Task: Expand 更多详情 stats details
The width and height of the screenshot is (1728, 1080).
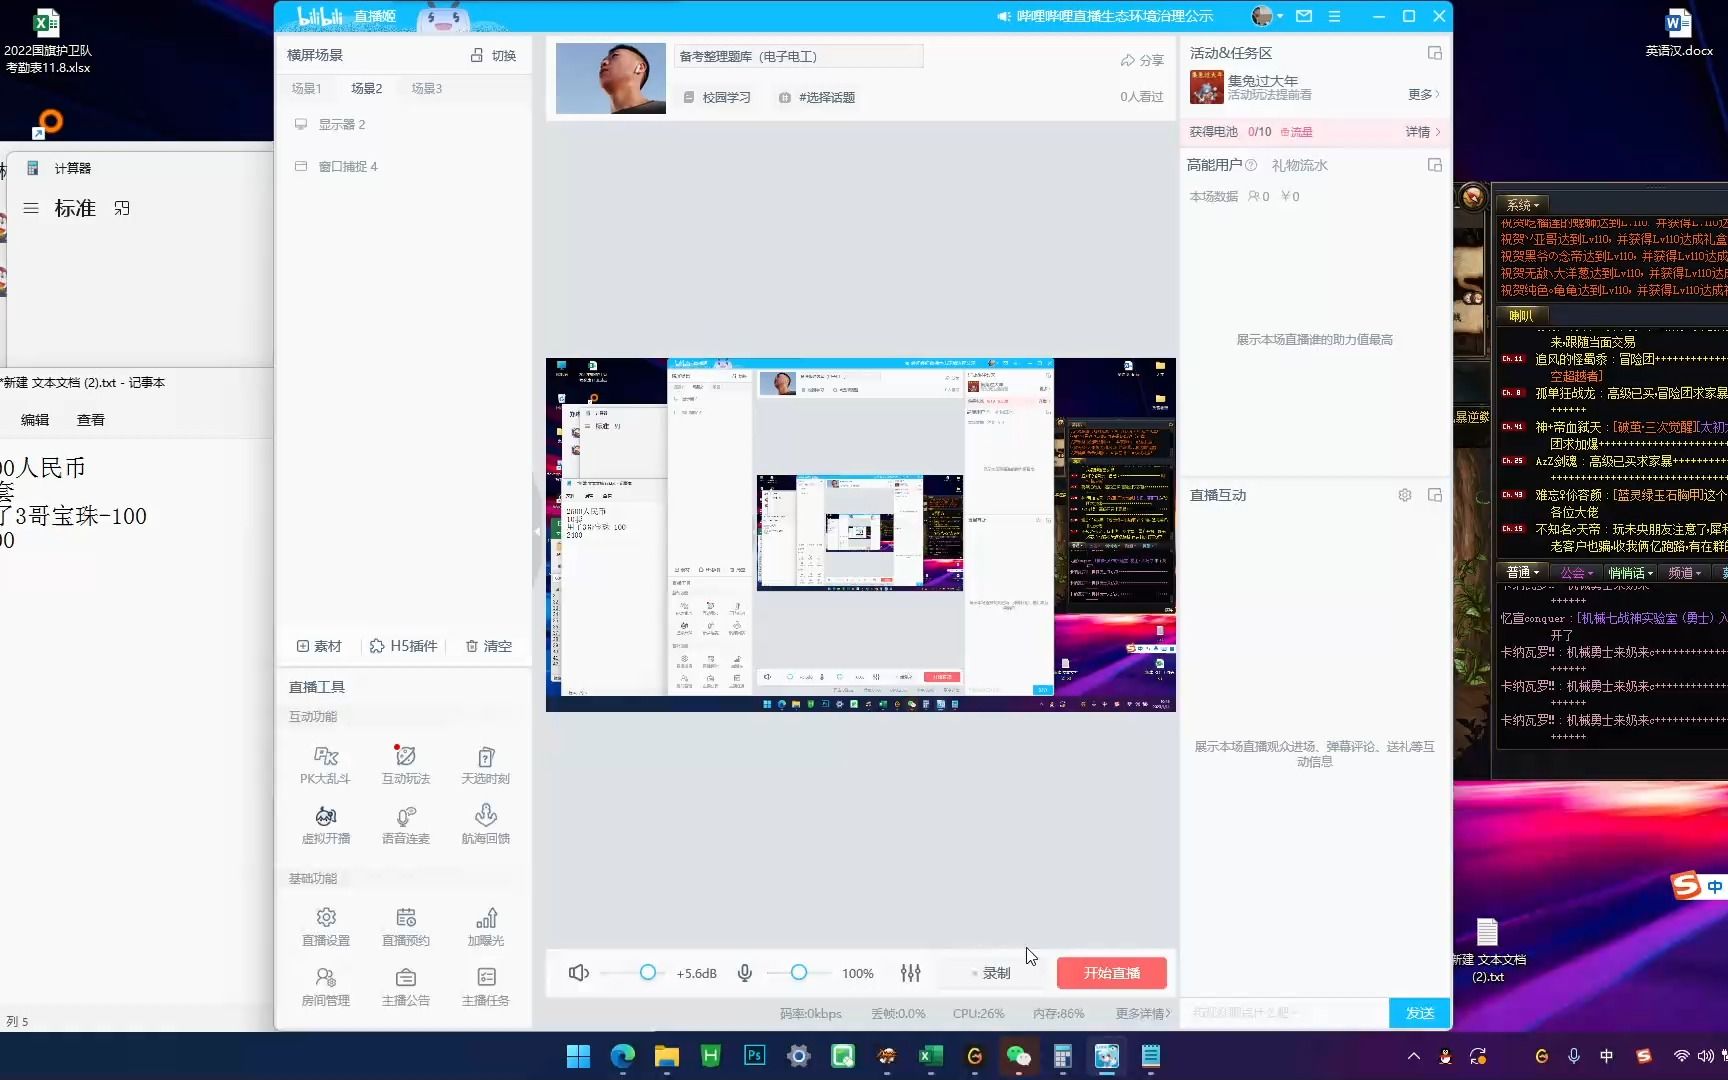Action: 1143,1014
